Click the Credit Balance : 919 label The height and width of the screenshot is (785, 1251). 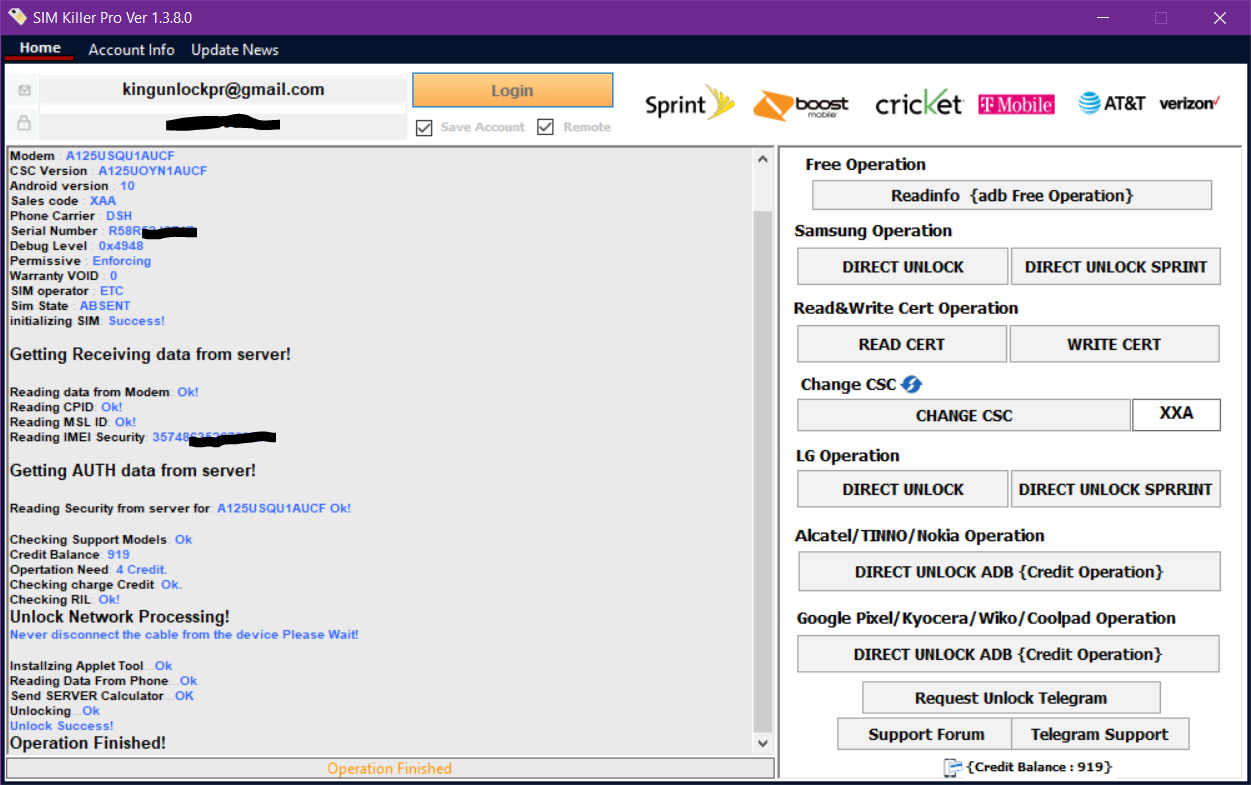click(1039, 767)
